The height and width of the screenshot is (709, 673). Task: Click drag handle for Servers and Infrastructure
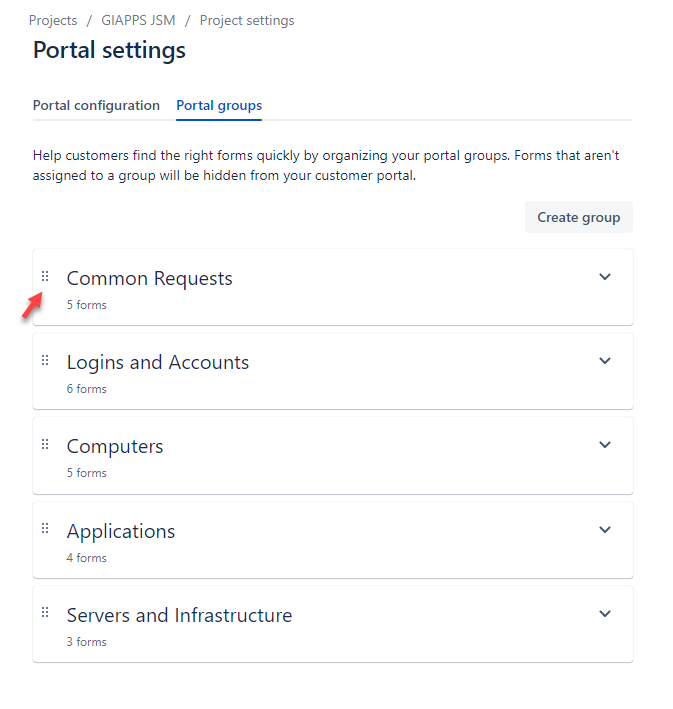point(45,613)
